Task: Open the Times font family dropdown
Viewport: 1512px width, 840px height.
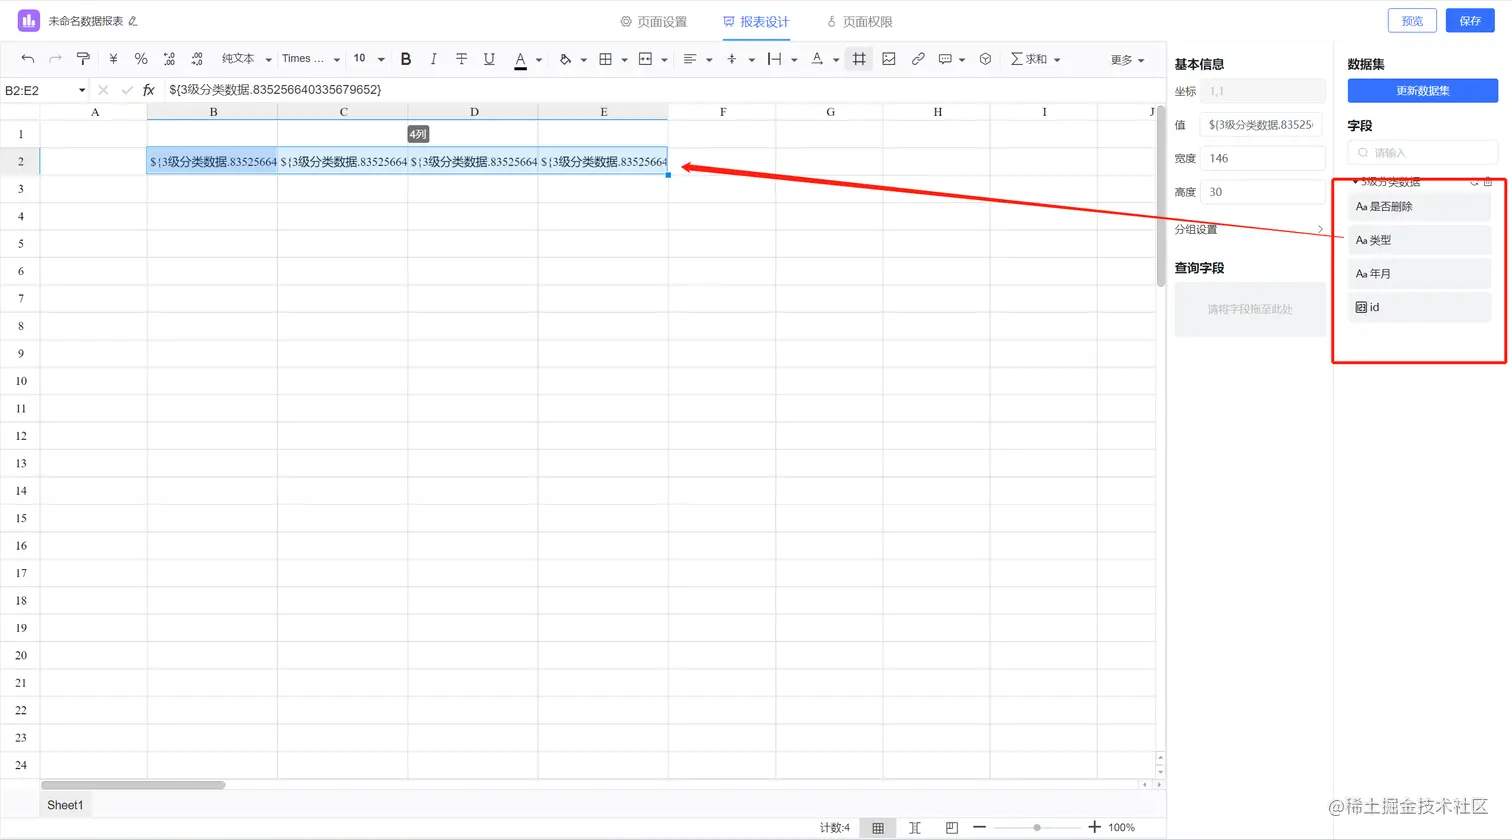Action: tap(311, 59)
